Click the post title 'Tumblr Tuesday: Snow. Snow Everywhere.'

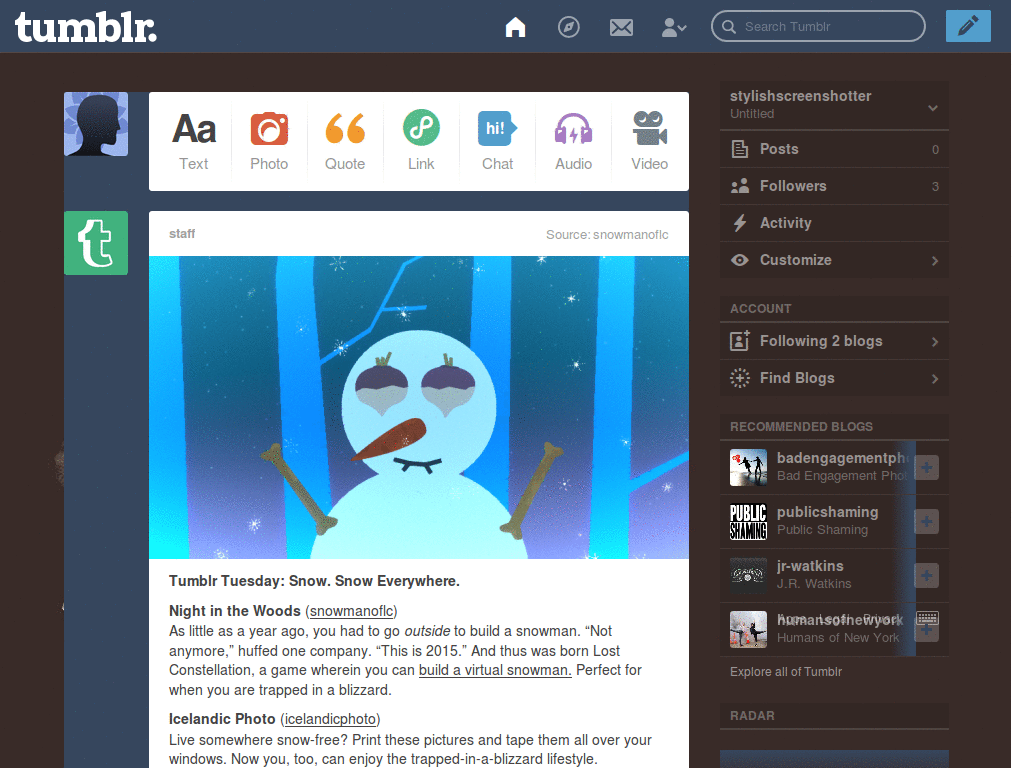click(314, 581)
